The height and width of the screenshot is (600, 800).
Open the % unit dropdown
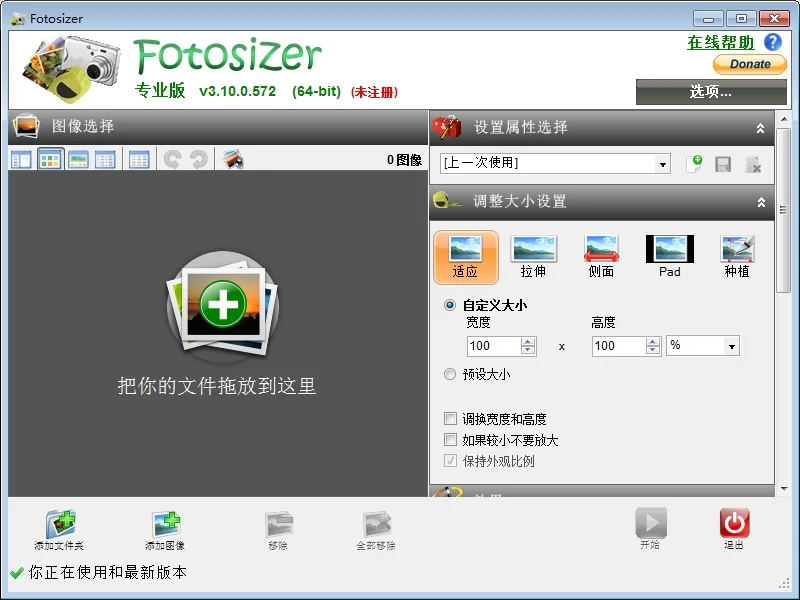tap(703, 346)
